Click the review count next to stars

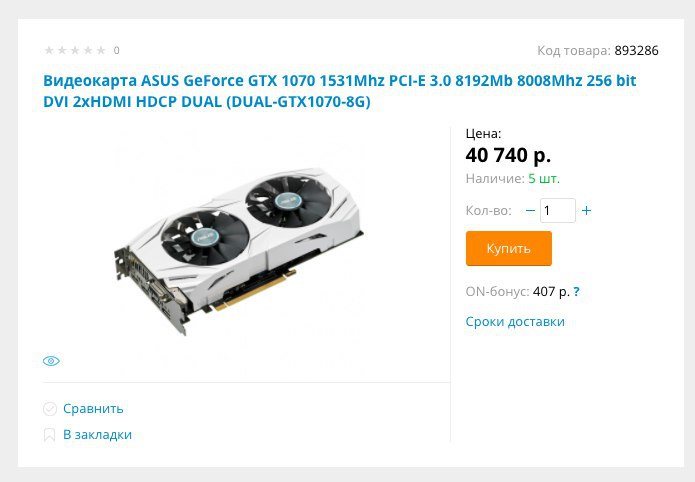(x=117, y=50)
